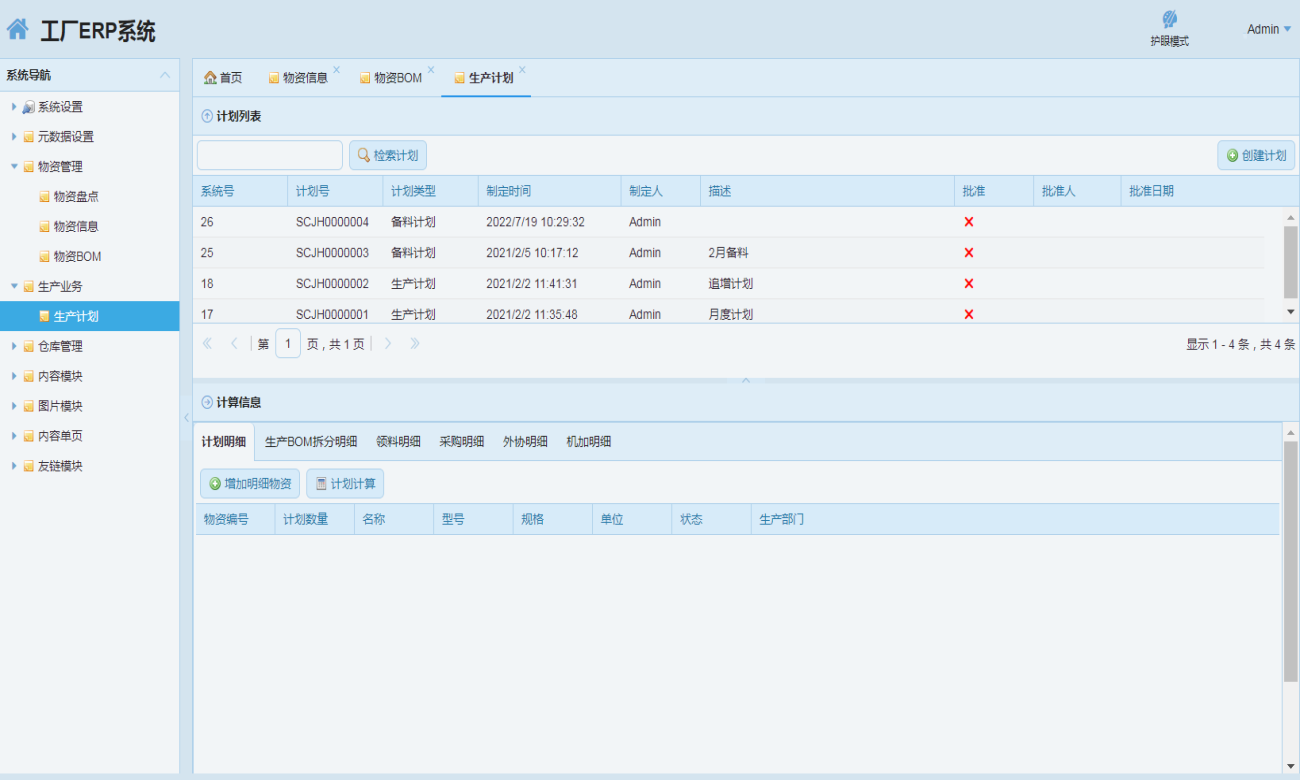Sort by 计划类型 column header
The width and height of the screenshot is (1300, 780).
point(430,191)
